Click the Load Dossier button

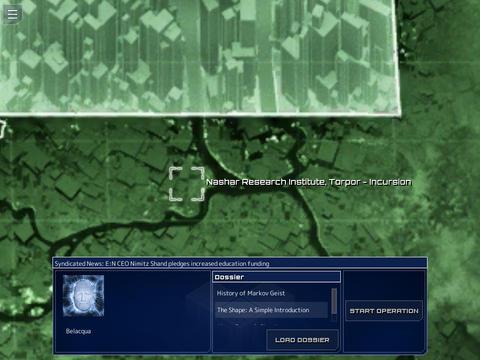coord(302,340)
